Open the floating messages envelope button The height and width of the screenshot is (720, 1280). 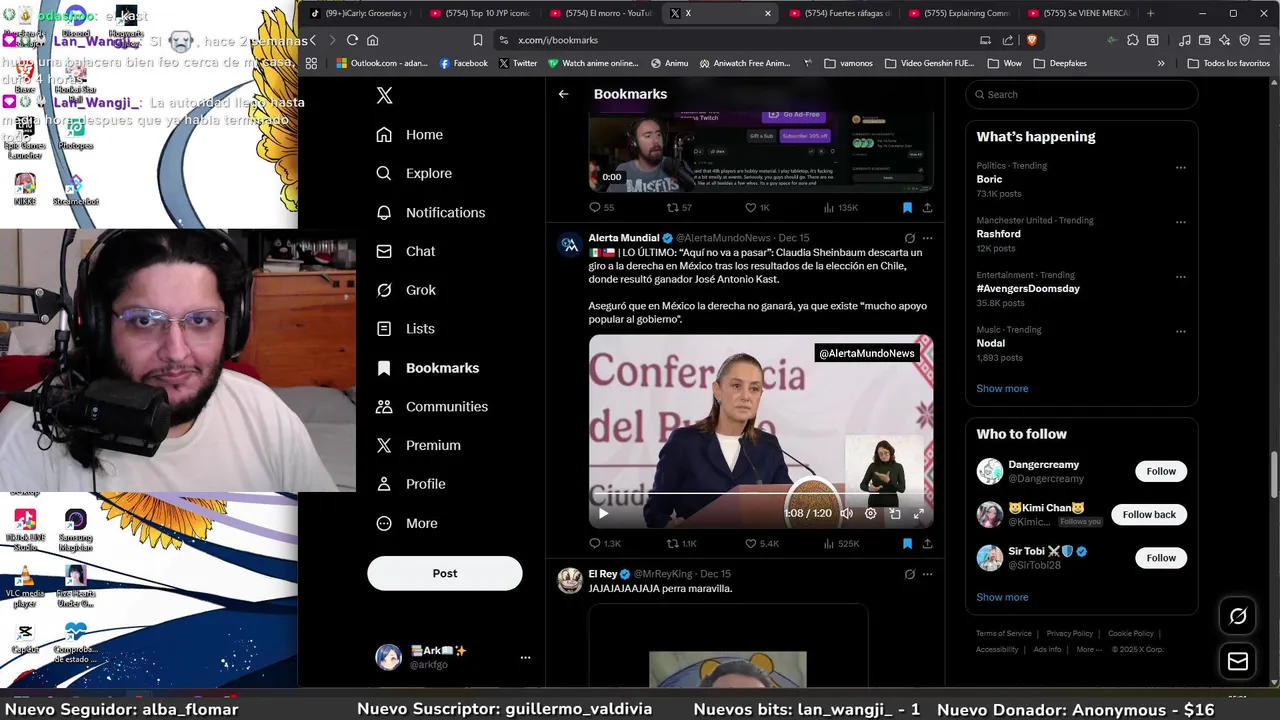[1238, 661]
